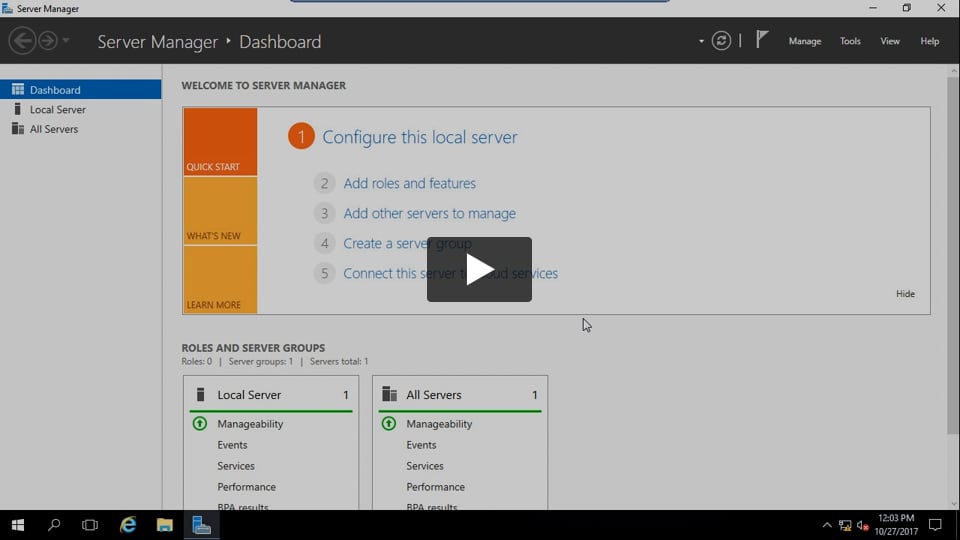The width and height of the screenshot is (960, 540).
Task: Select All Servers in the sidebar
Action: (x=54, y=129)
